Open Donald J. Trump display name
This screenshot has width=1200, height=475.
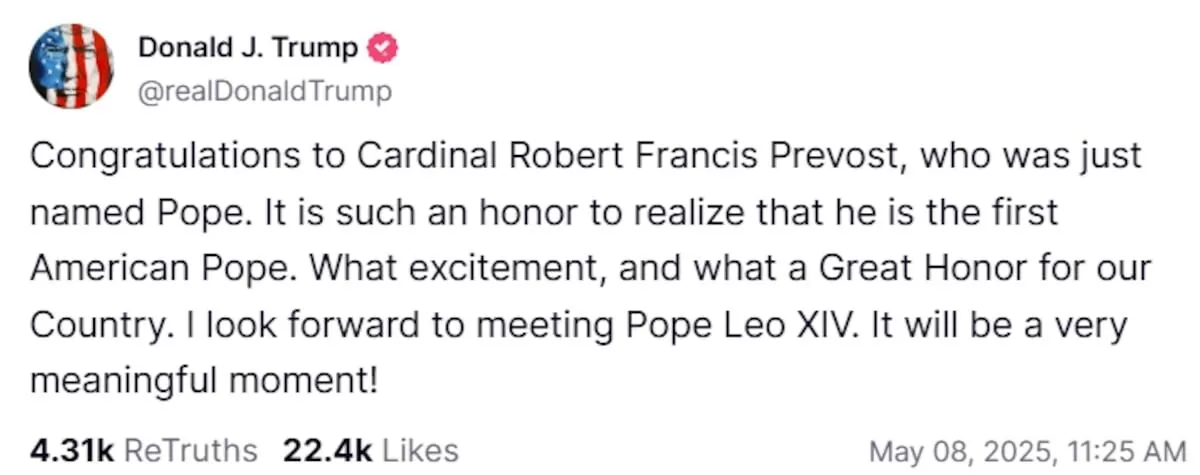(x=247, y=47)
